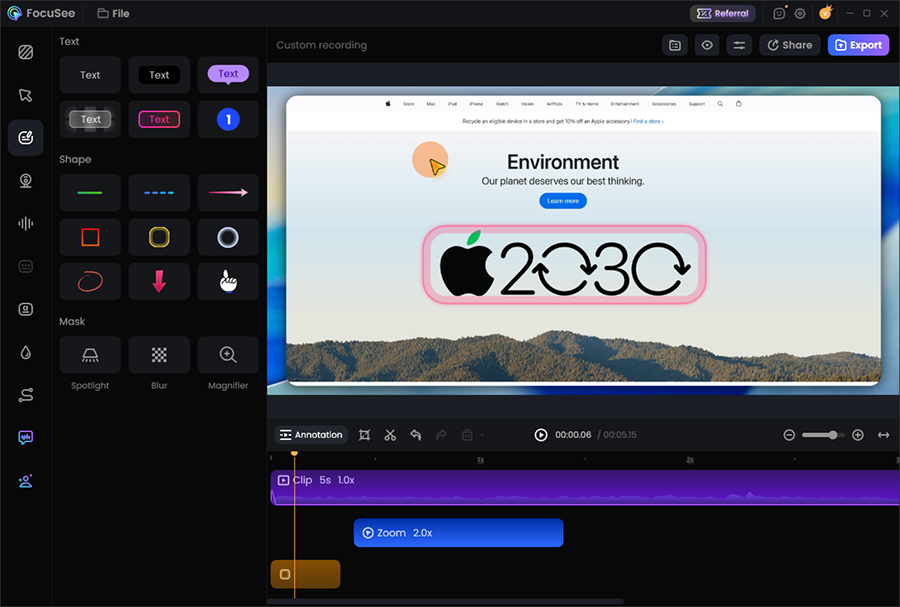Image resolution: width=900 pixels, height=607 pixels.
Task: Choose the gray blurred Text style
Action: click(90, 119)
